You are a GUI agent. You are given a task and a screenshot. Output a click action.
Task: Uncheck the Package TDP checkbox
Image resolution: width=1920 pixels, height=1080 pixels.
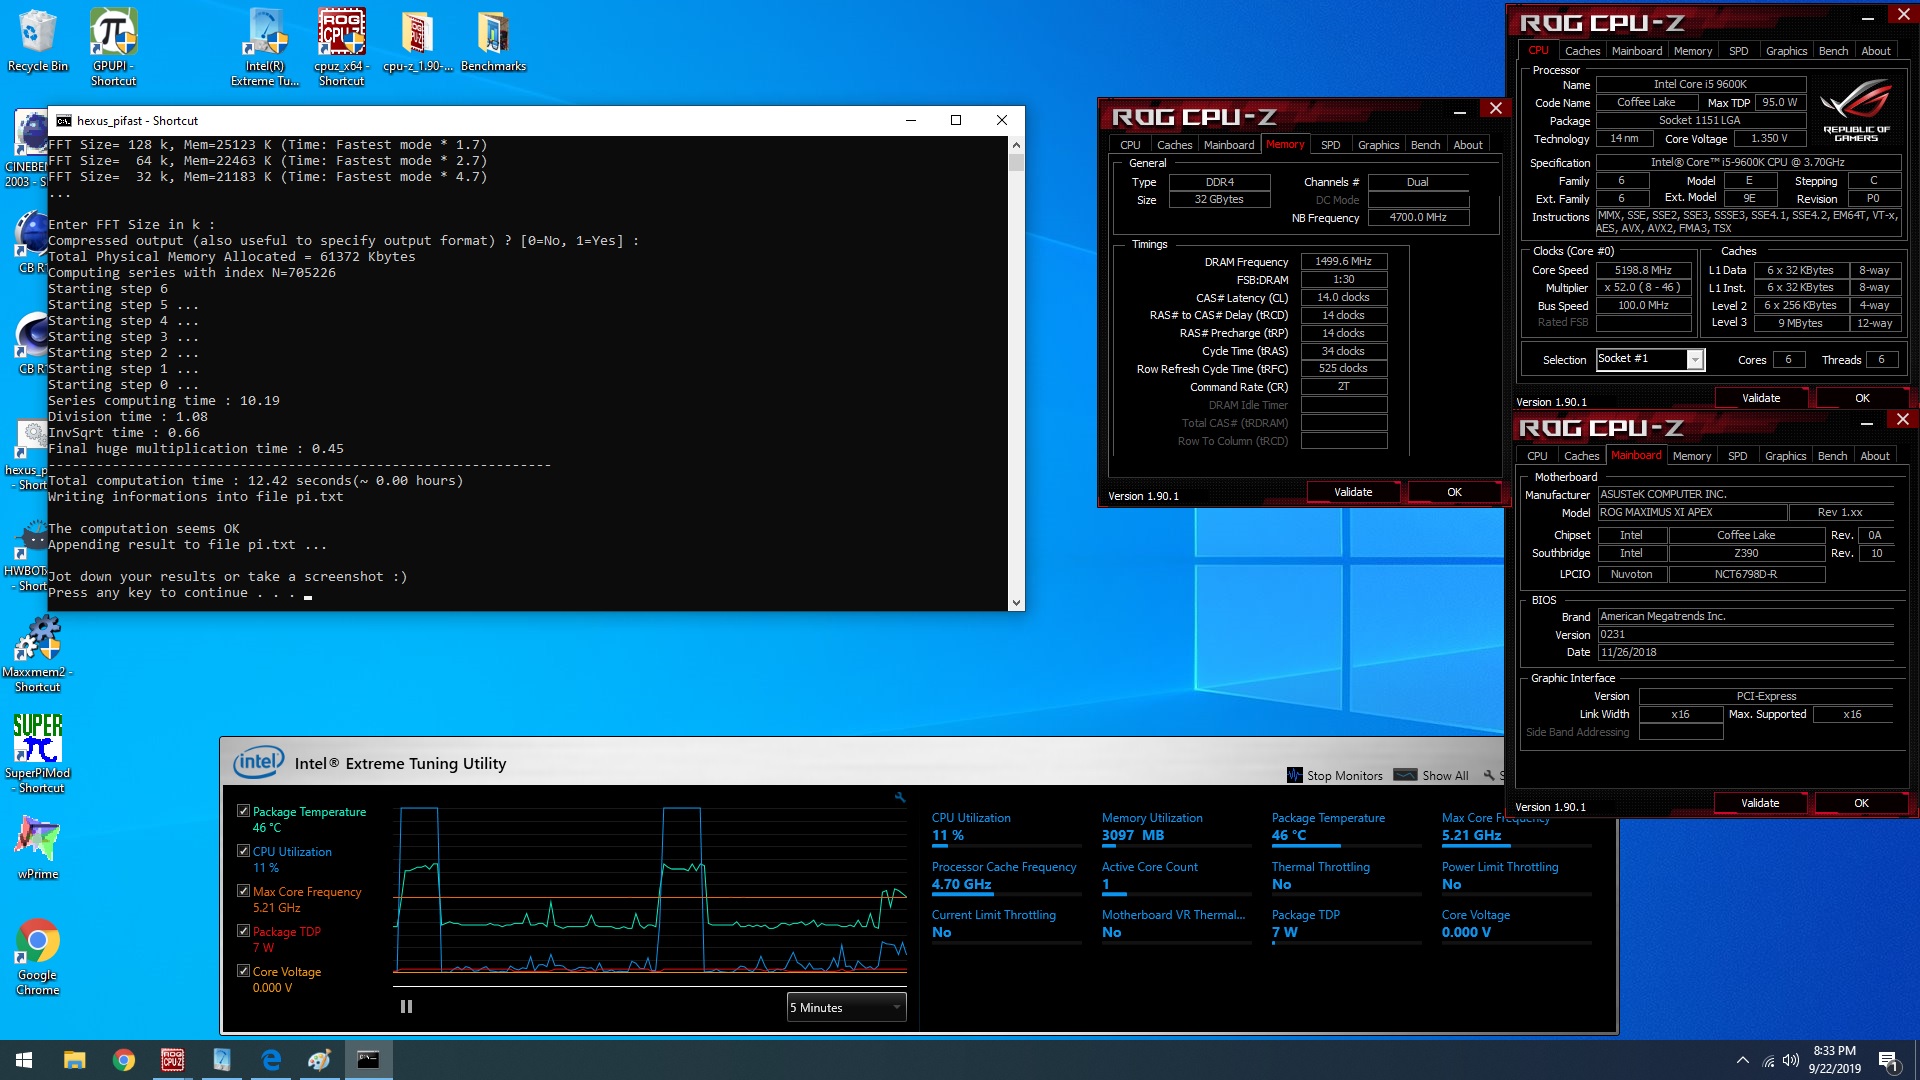[243, 931]
